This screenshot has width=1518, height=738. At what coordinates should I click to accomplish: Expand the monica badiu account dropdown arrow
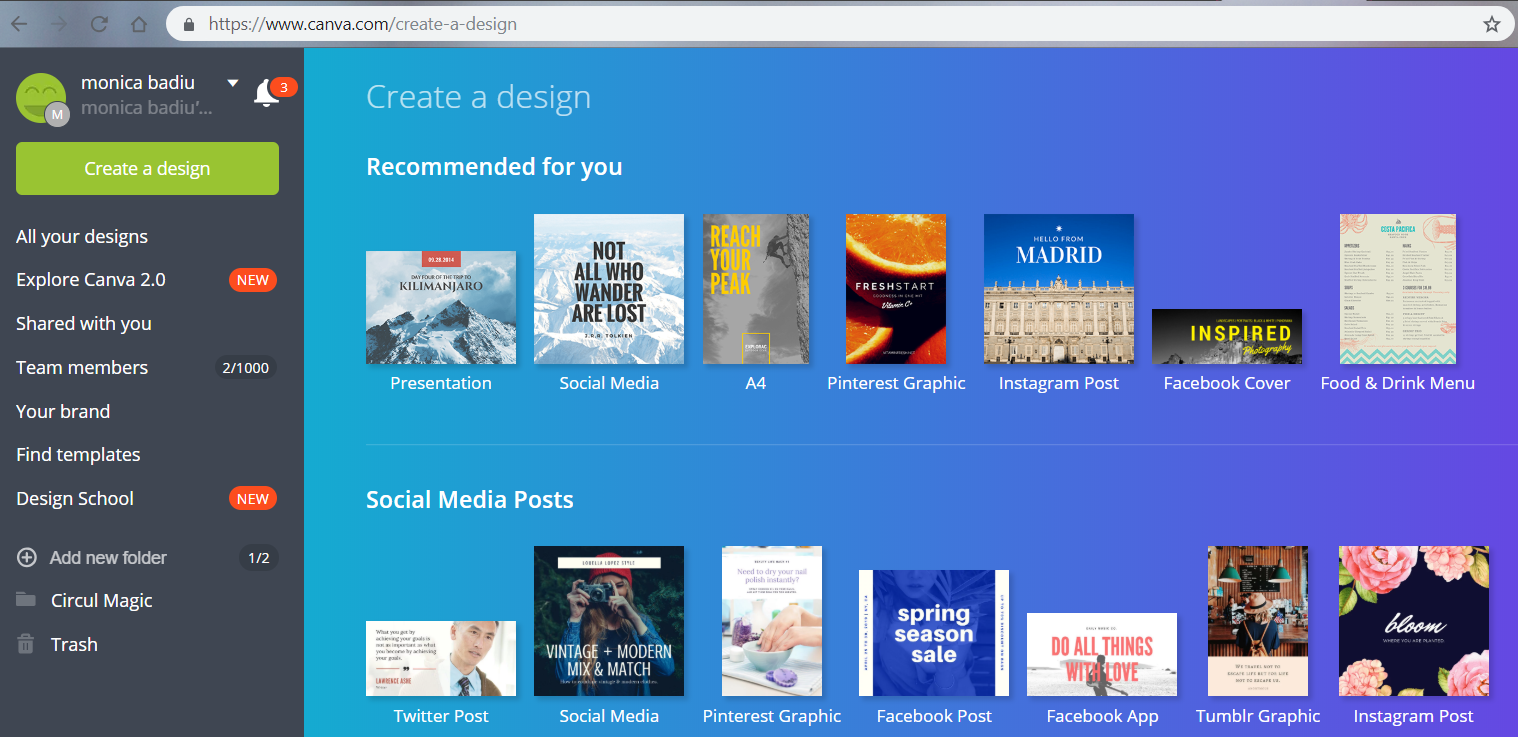(x=233, y=83)
